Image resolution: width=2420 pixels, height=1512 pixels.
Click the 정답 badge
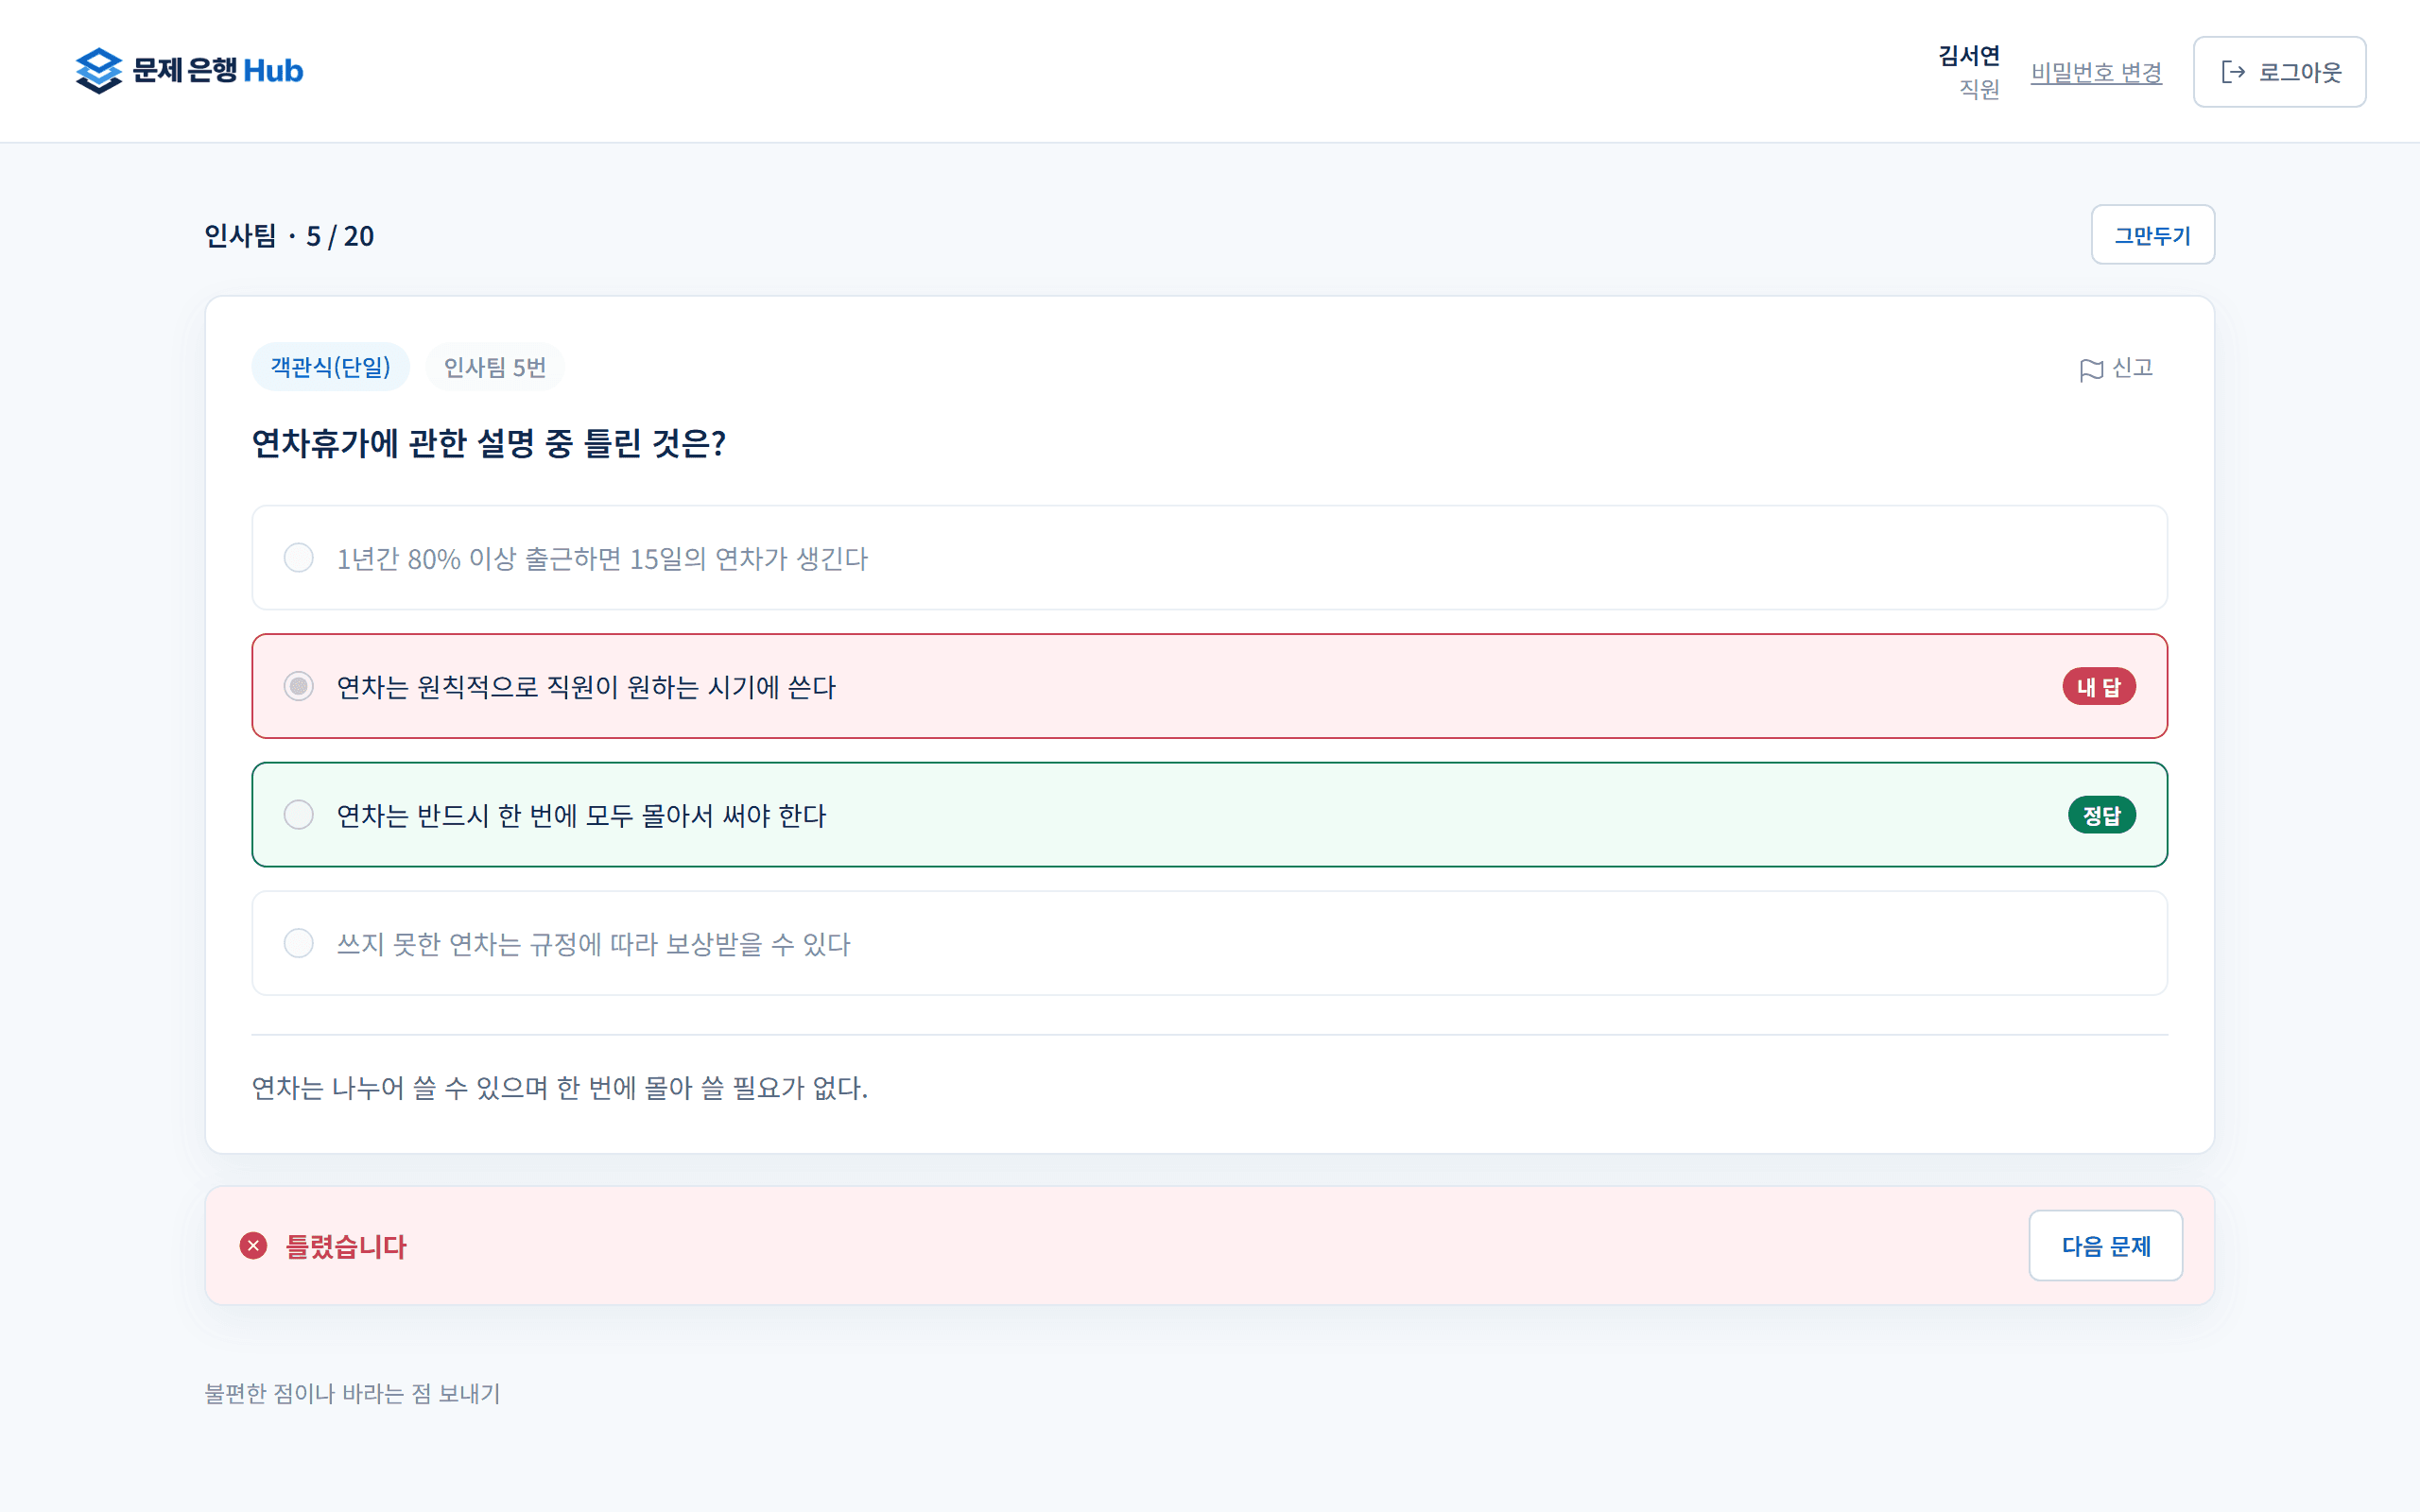(2102, 815)
